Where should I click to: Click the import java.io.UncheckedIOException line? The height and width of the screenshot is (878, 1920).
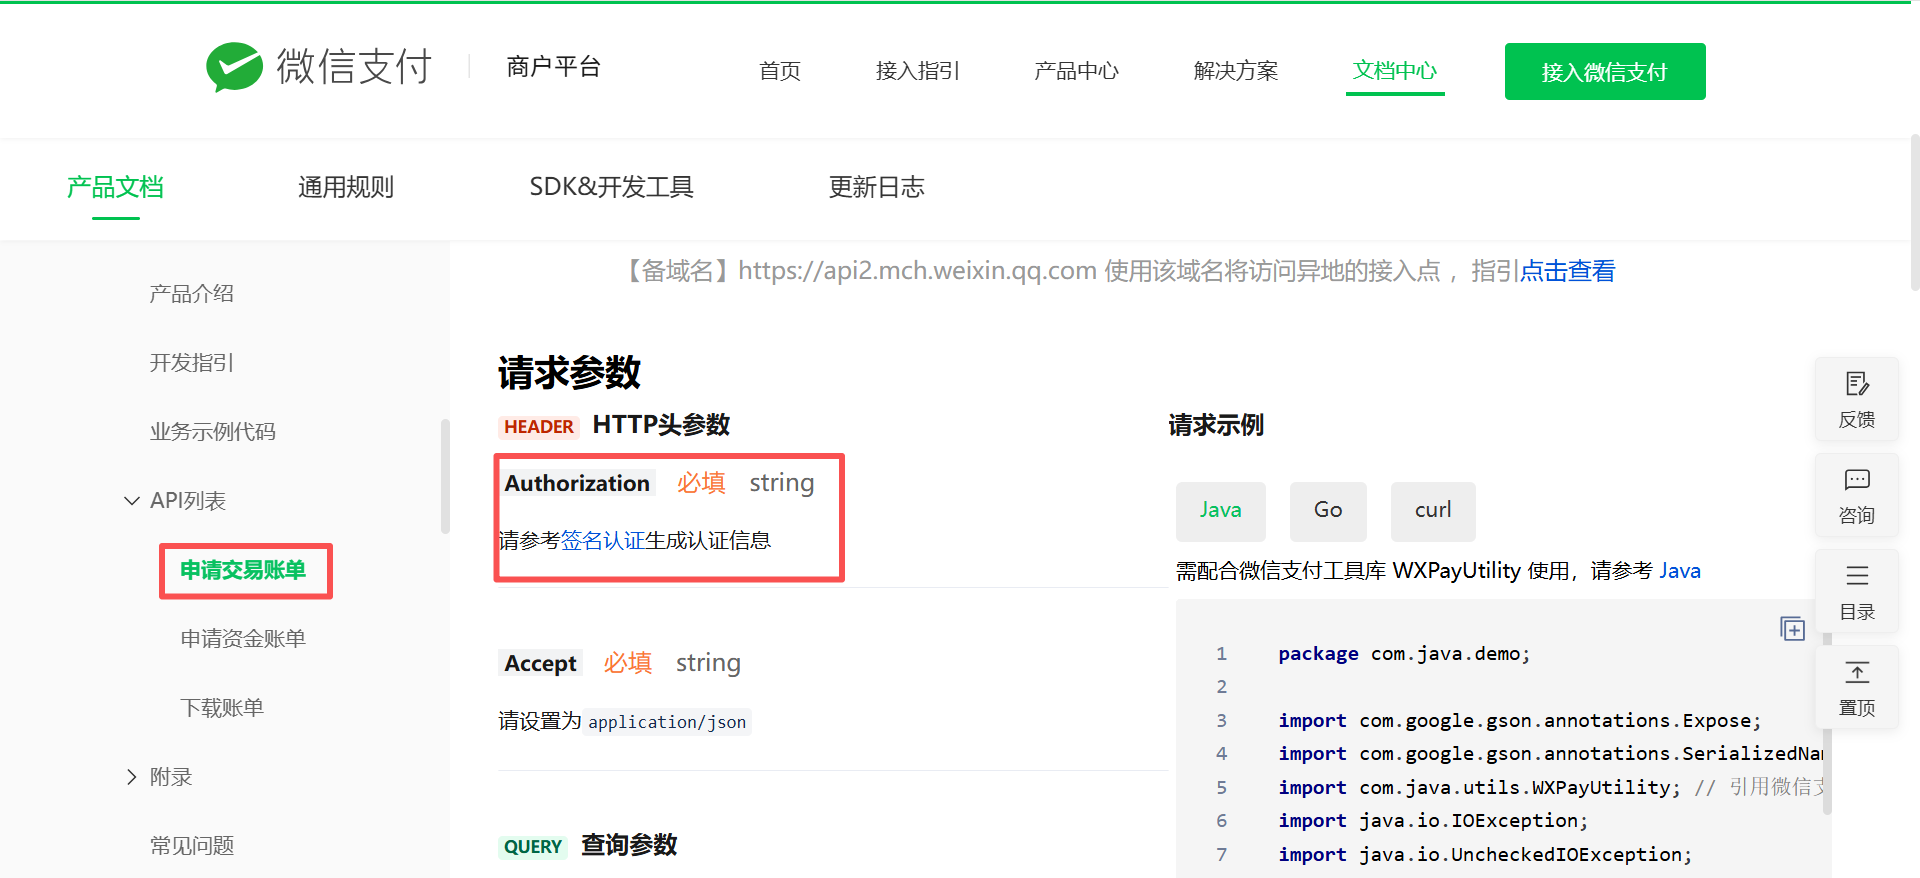pos(1485,855)
